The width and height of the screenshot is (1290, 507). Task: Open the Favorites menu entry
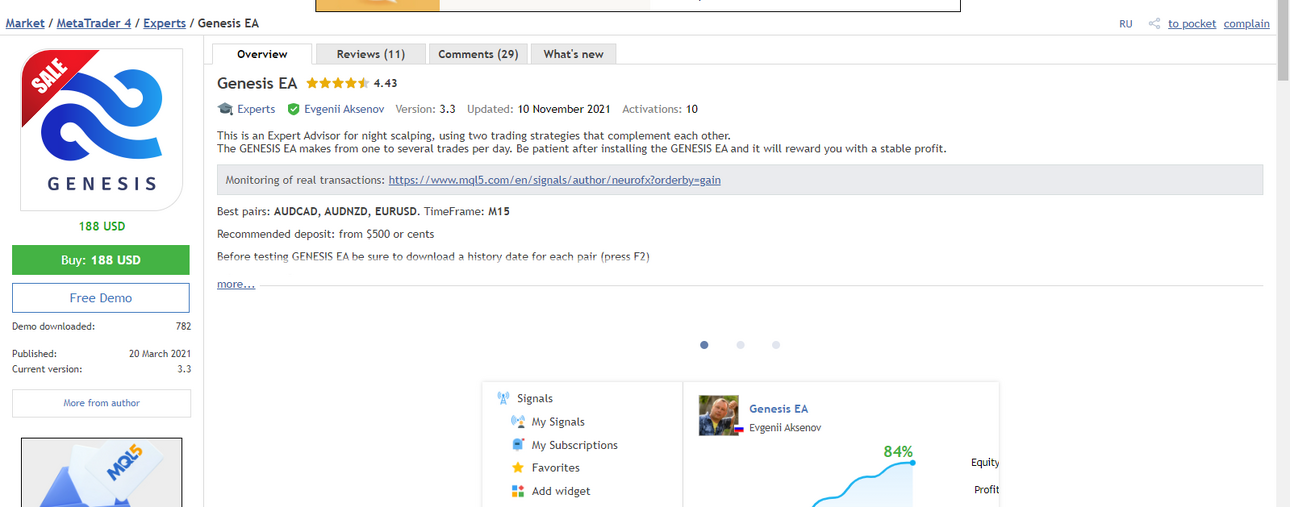555,468
